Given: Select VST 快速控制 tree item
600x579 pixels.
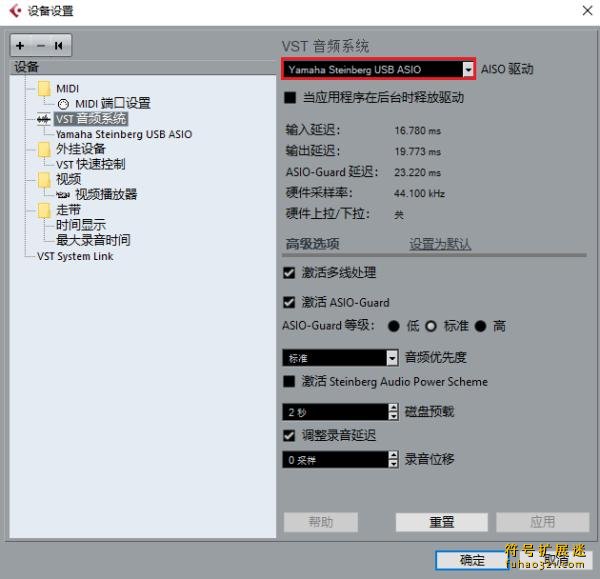Looking at the screenshot, I should 91,165.
